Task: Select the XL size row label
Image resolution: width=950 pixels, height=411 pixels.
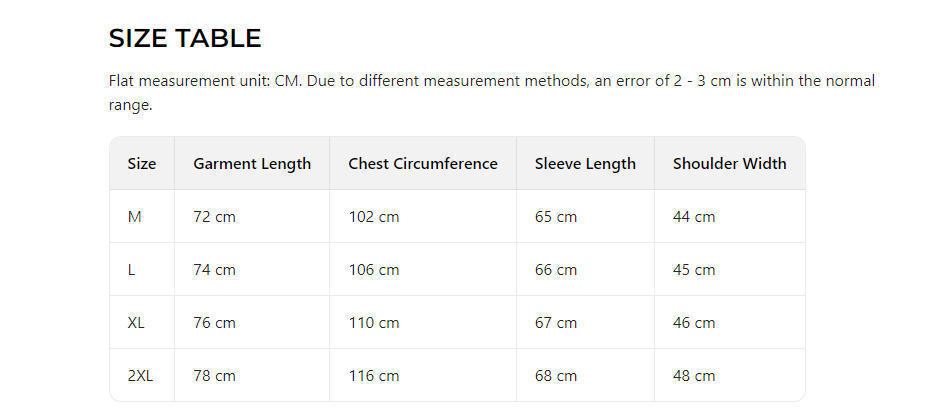Action: [136, 323]
